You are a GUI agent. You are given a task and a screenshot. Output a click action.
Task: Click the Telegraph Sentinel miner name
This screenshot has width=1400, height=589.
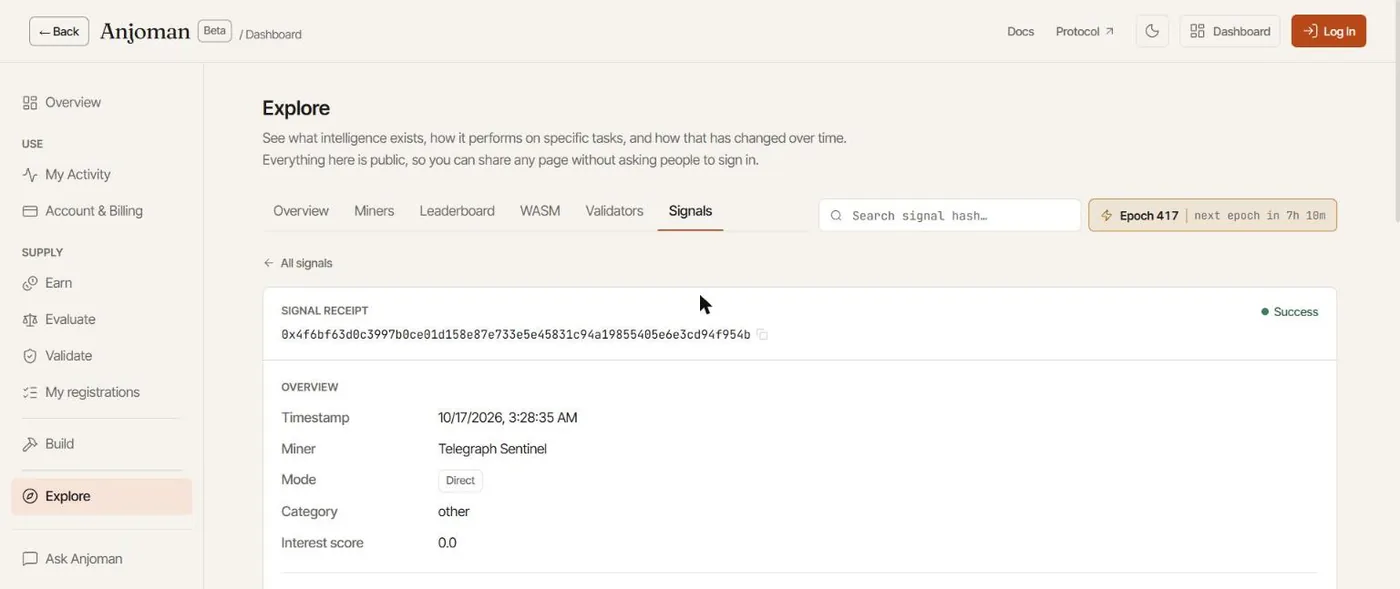(492, 449)
